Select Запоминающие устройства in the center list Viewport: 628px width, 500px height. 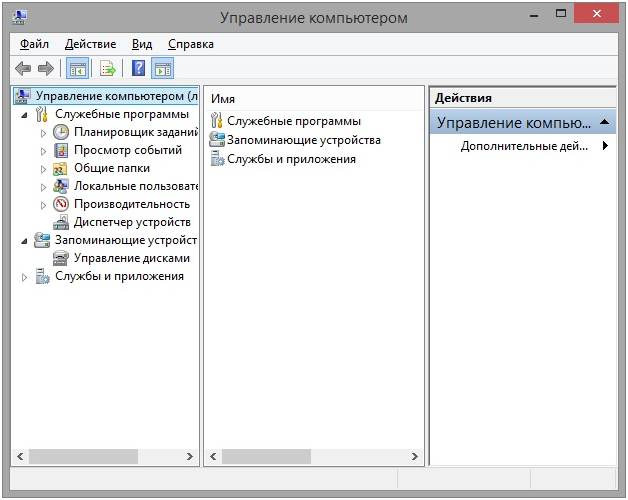tap(303, 140)
